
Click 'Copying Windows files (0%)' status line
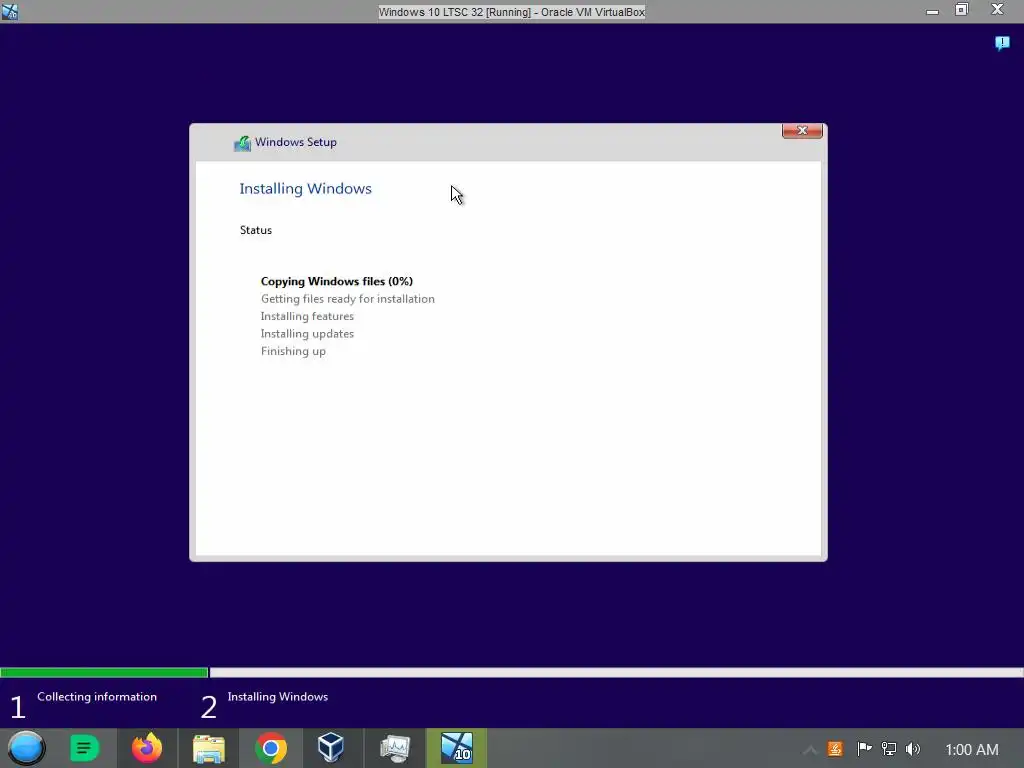point(337,281)
